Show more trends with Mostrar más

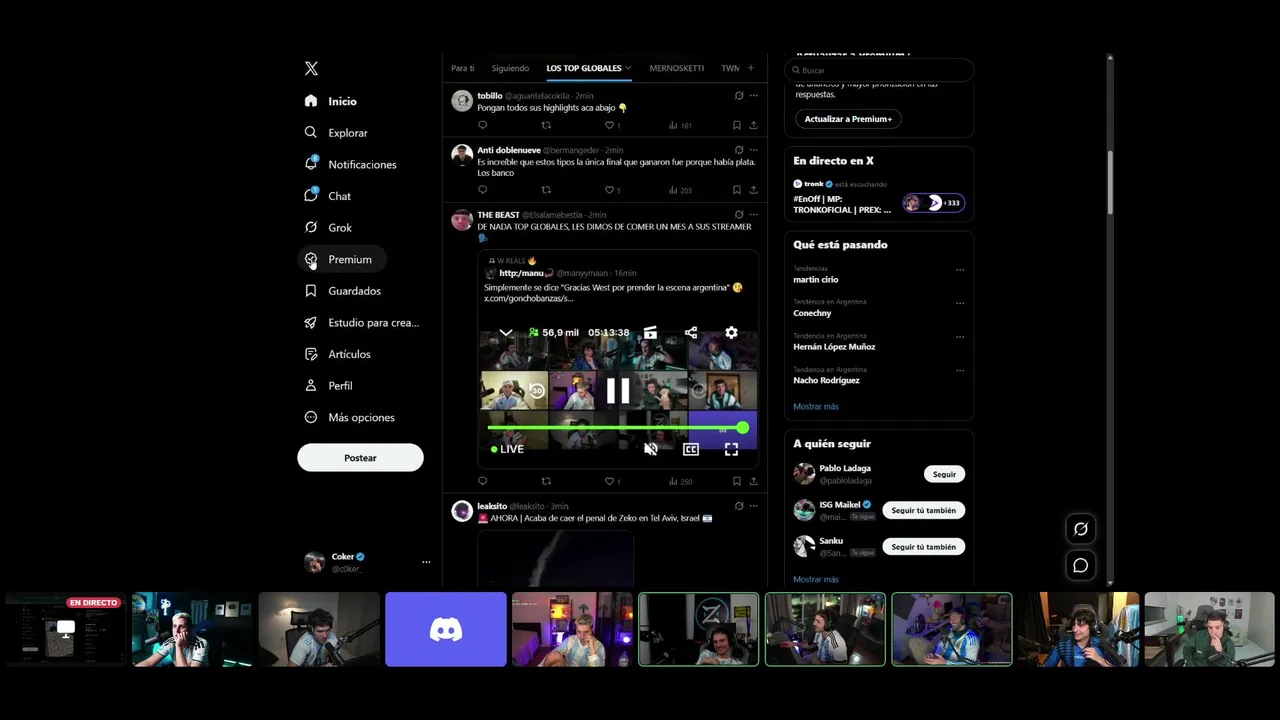coord(816,407)
